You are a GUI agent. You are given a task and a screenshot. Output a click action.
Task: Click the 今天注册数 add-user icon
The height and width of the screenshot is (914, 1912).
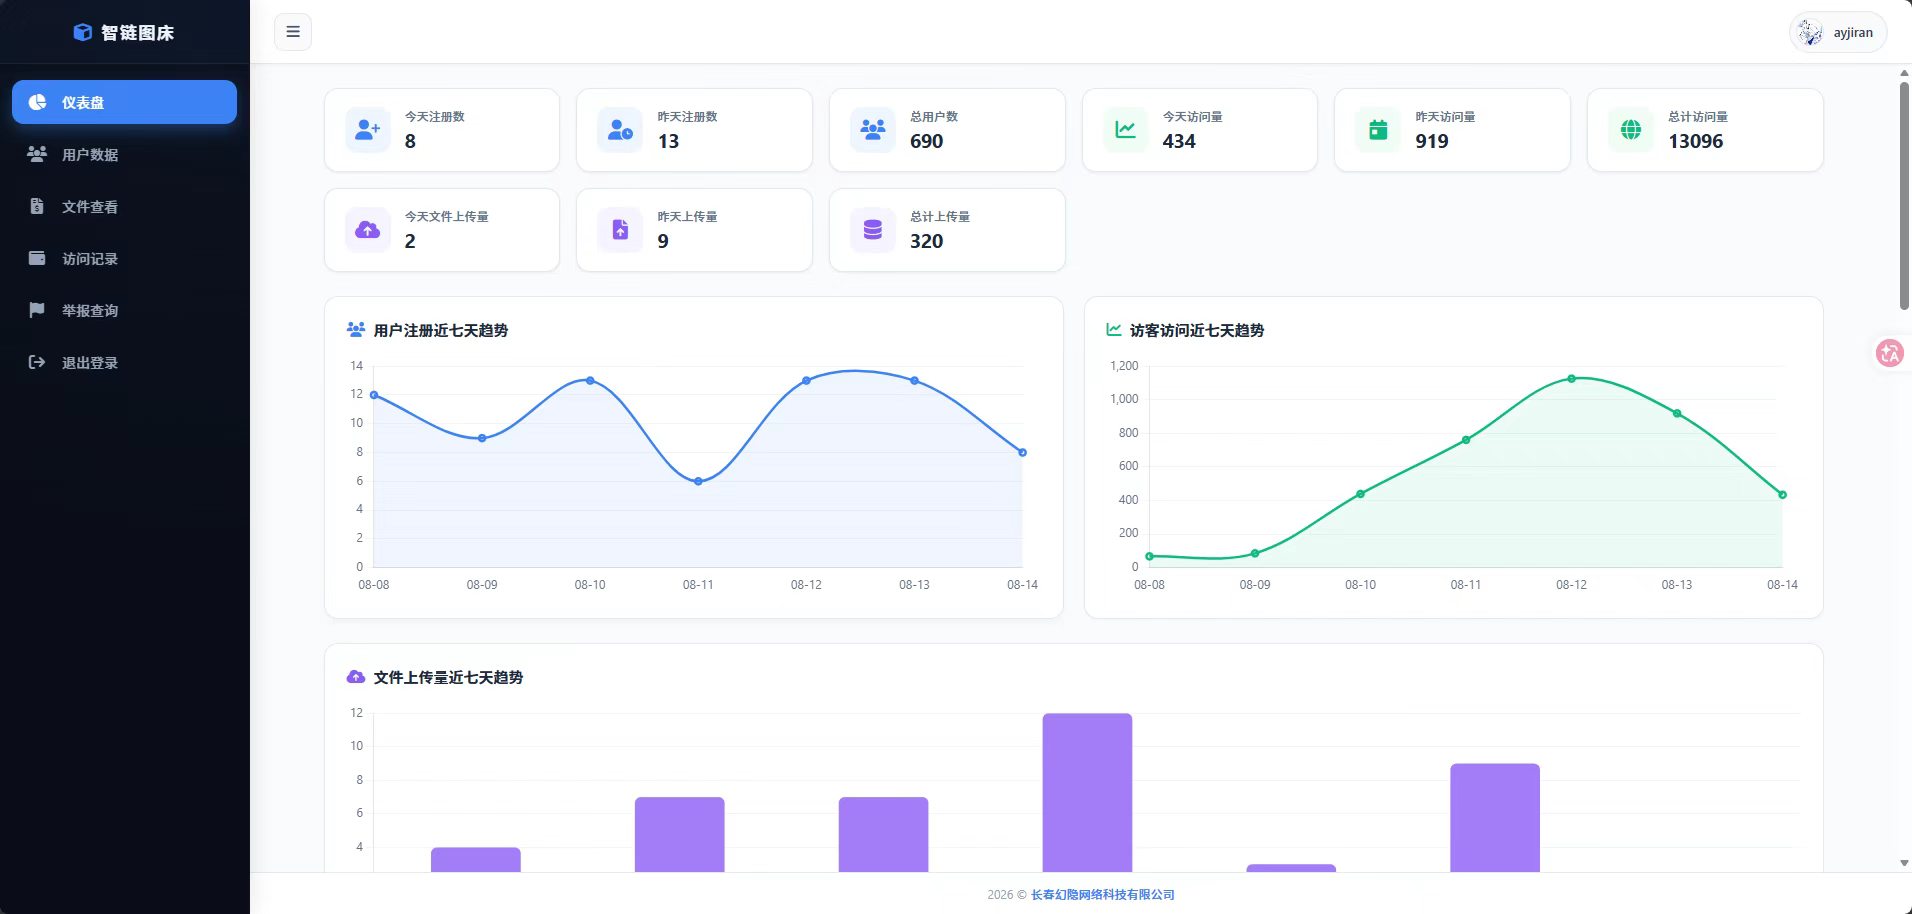pyautogui.click(x=368, y=130)
